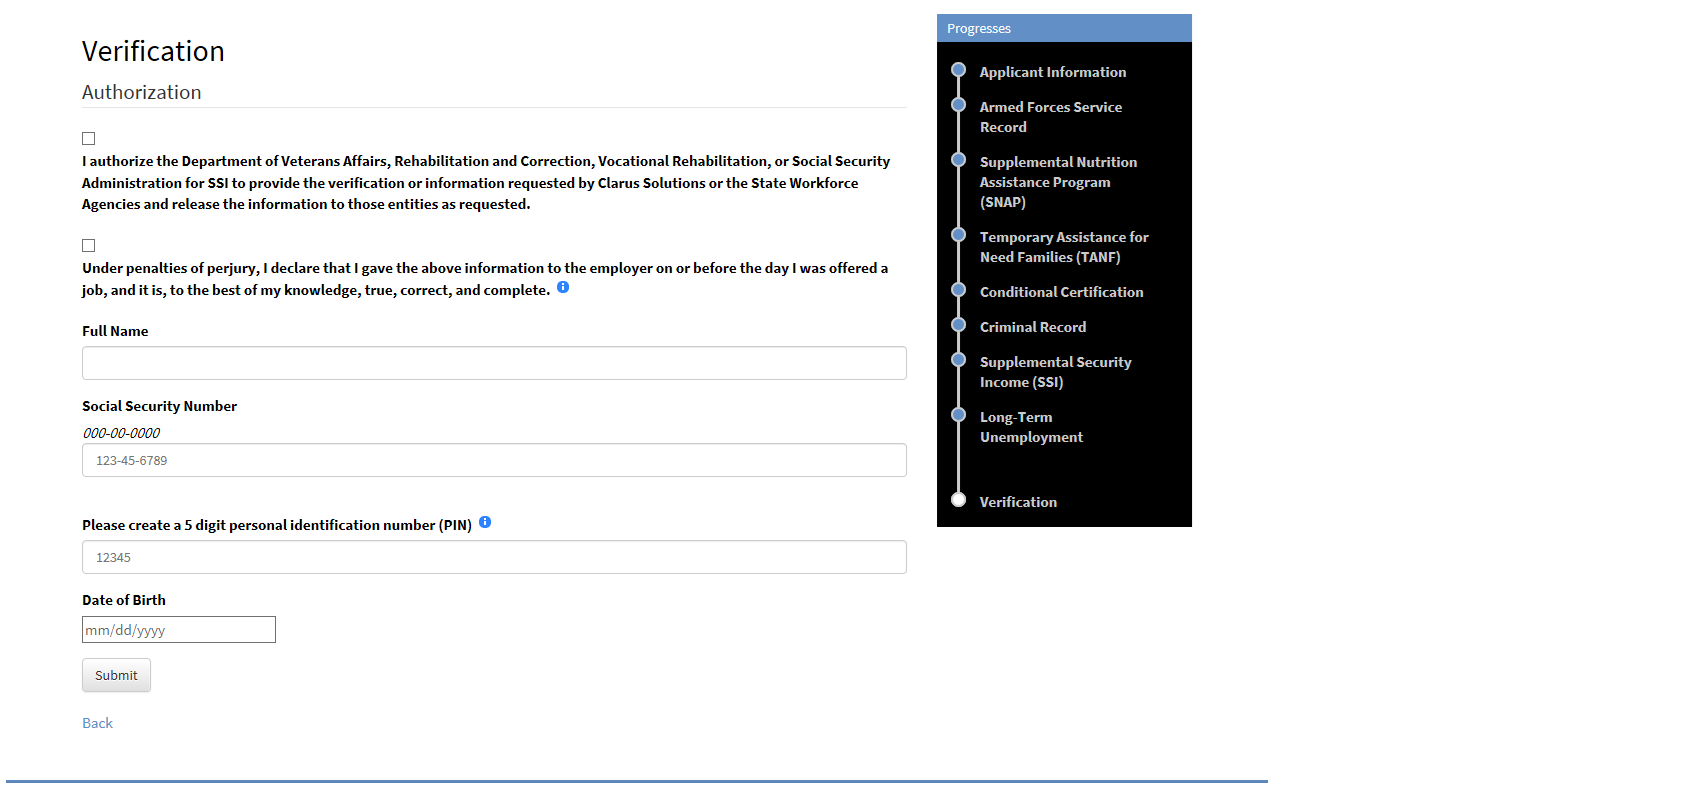Viewport: 1699px width, 785px height.
Task: Open Verification progress step
Action: (x=1018, y=502)
